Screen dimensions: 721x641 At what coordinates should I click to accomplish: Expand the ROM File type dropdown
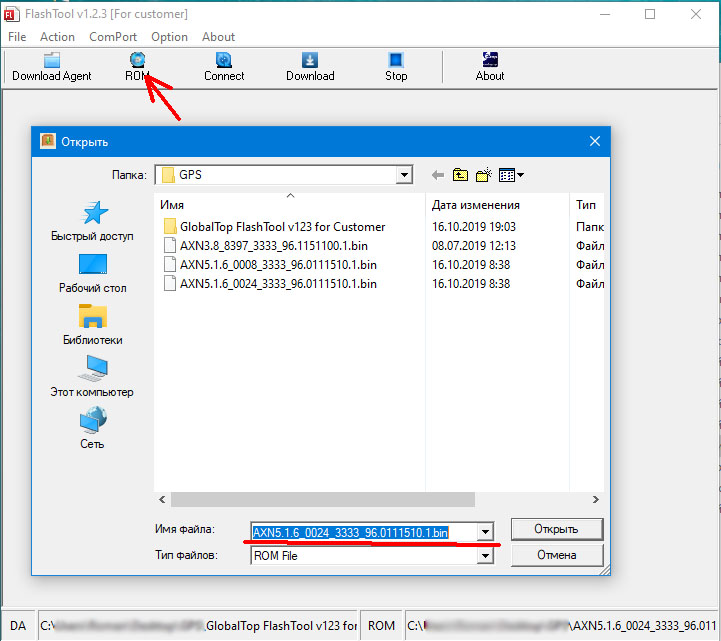pyautogui.click(x=486, y=556)
